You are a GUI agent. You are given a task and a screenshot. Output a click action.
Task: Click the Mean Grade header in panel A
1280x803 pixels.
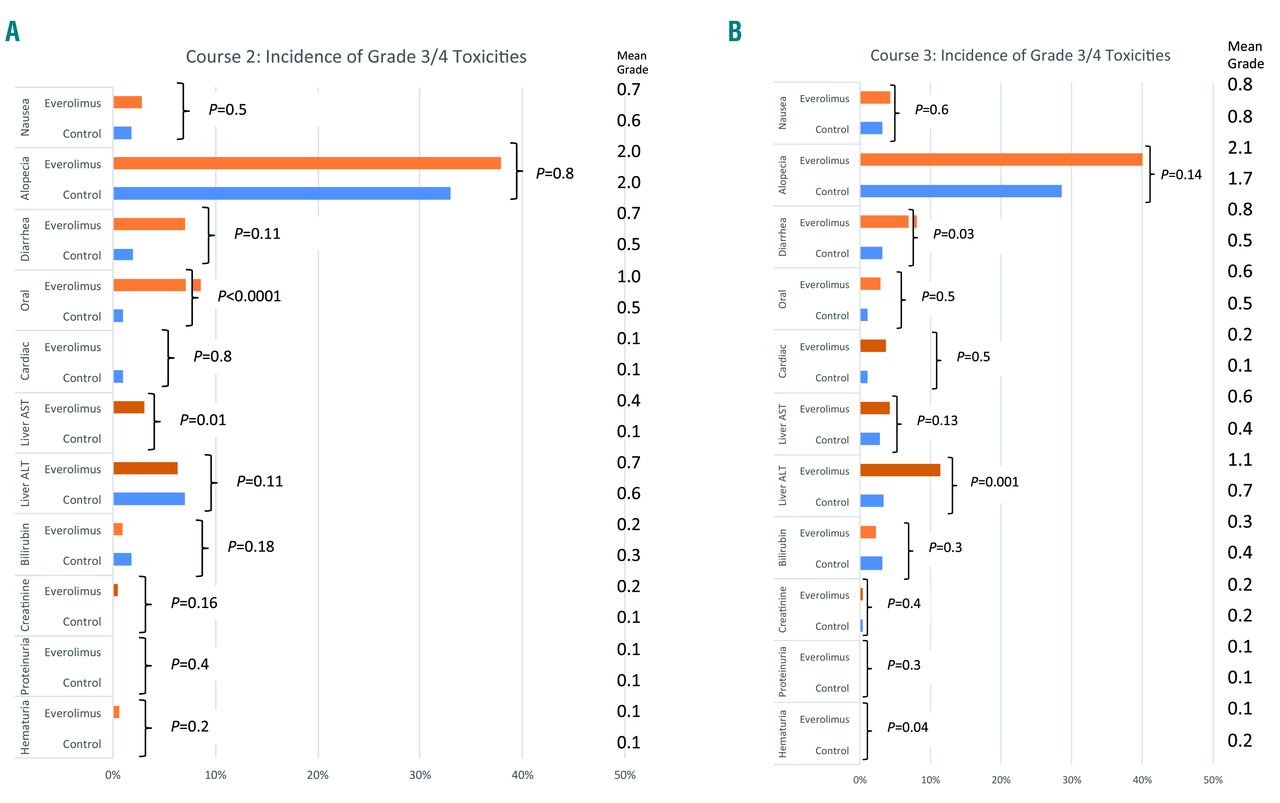(631, 62)
